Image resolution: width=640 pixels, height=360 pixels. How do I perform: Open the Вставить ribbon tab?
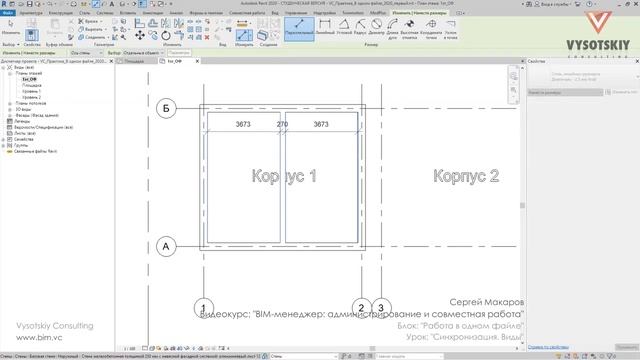click(x=128, y=13)
